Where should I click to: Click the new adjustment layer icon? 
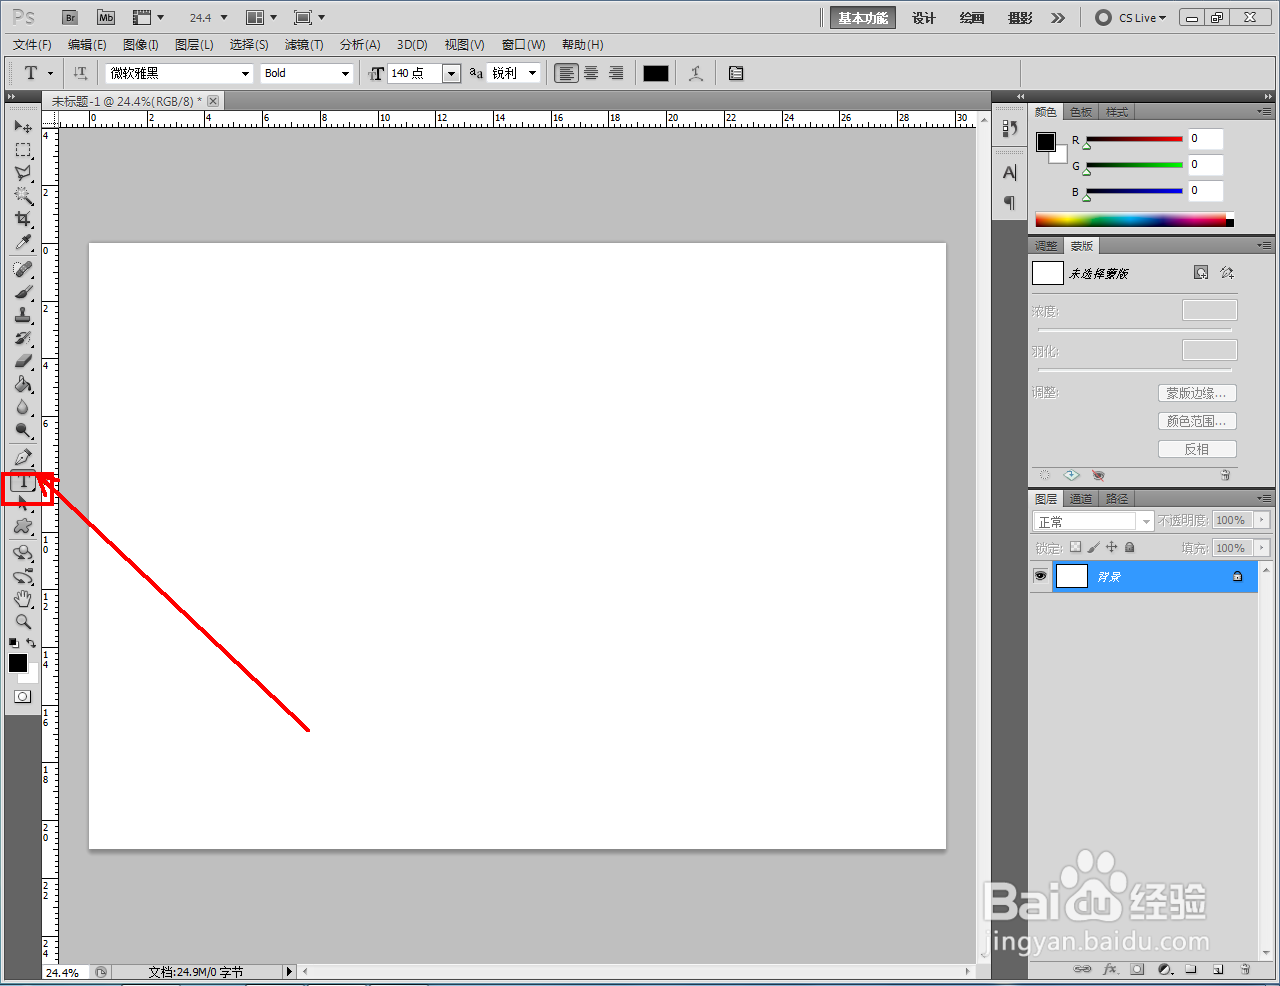click(x=1165, y=969)
